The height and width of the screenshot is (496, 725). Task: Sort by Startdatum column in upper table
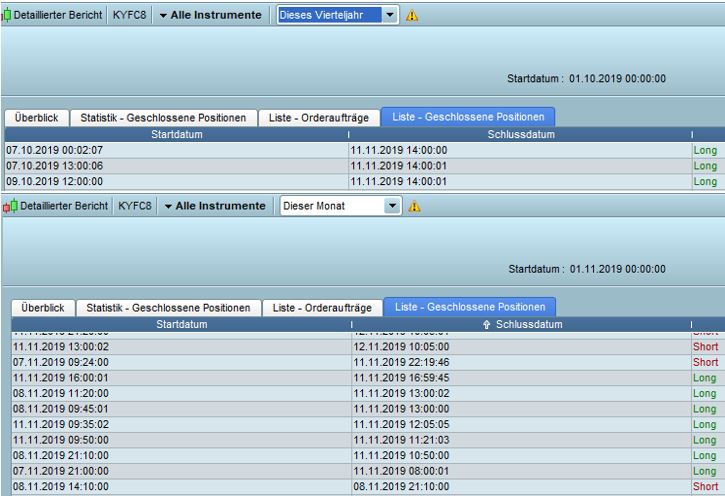(177, 135)
